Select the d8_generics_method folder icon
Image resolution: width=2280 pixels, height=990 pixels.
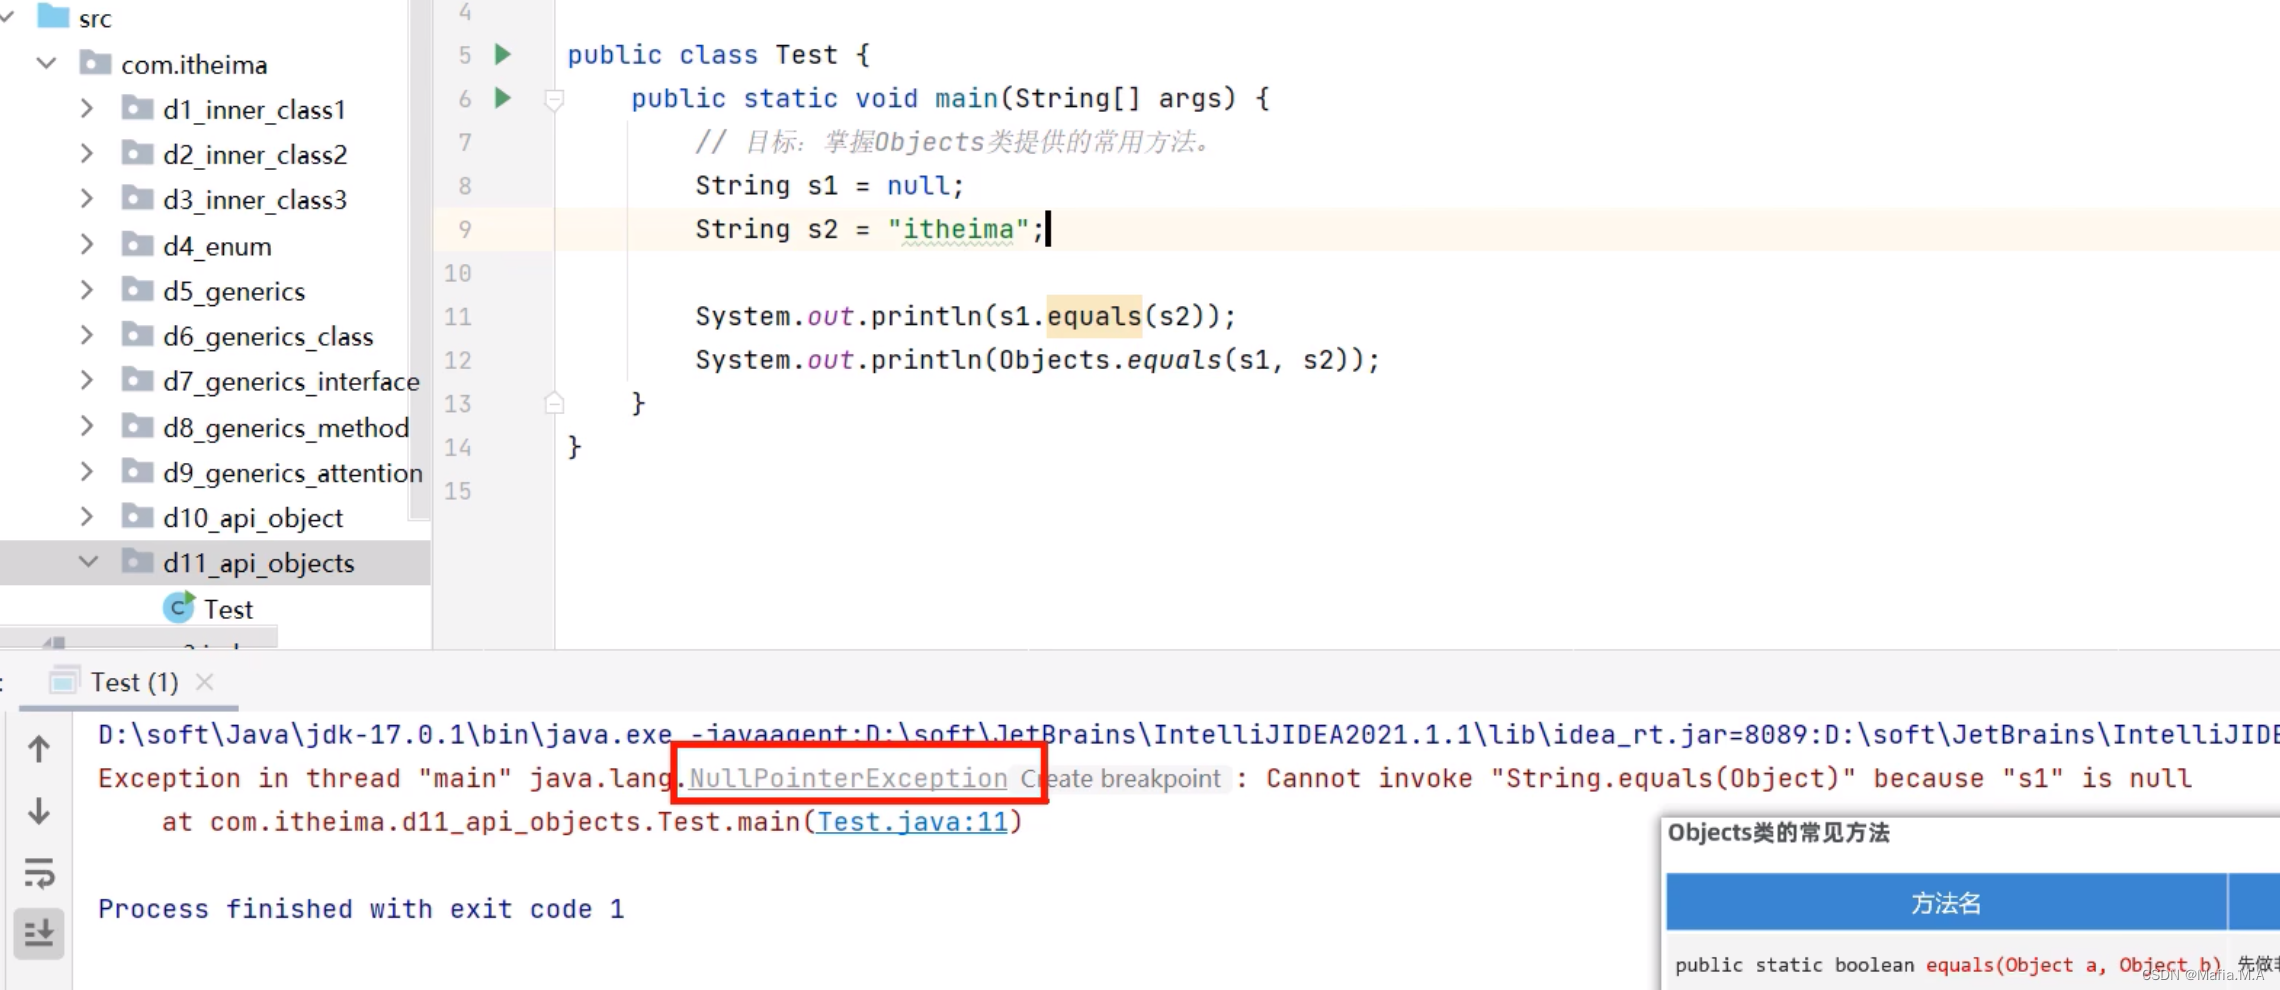[x=137, y=426]
